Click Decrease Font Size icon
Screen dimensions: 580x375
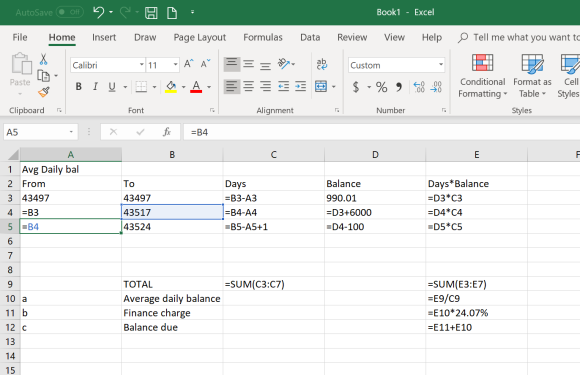click(x=205, y=64)
